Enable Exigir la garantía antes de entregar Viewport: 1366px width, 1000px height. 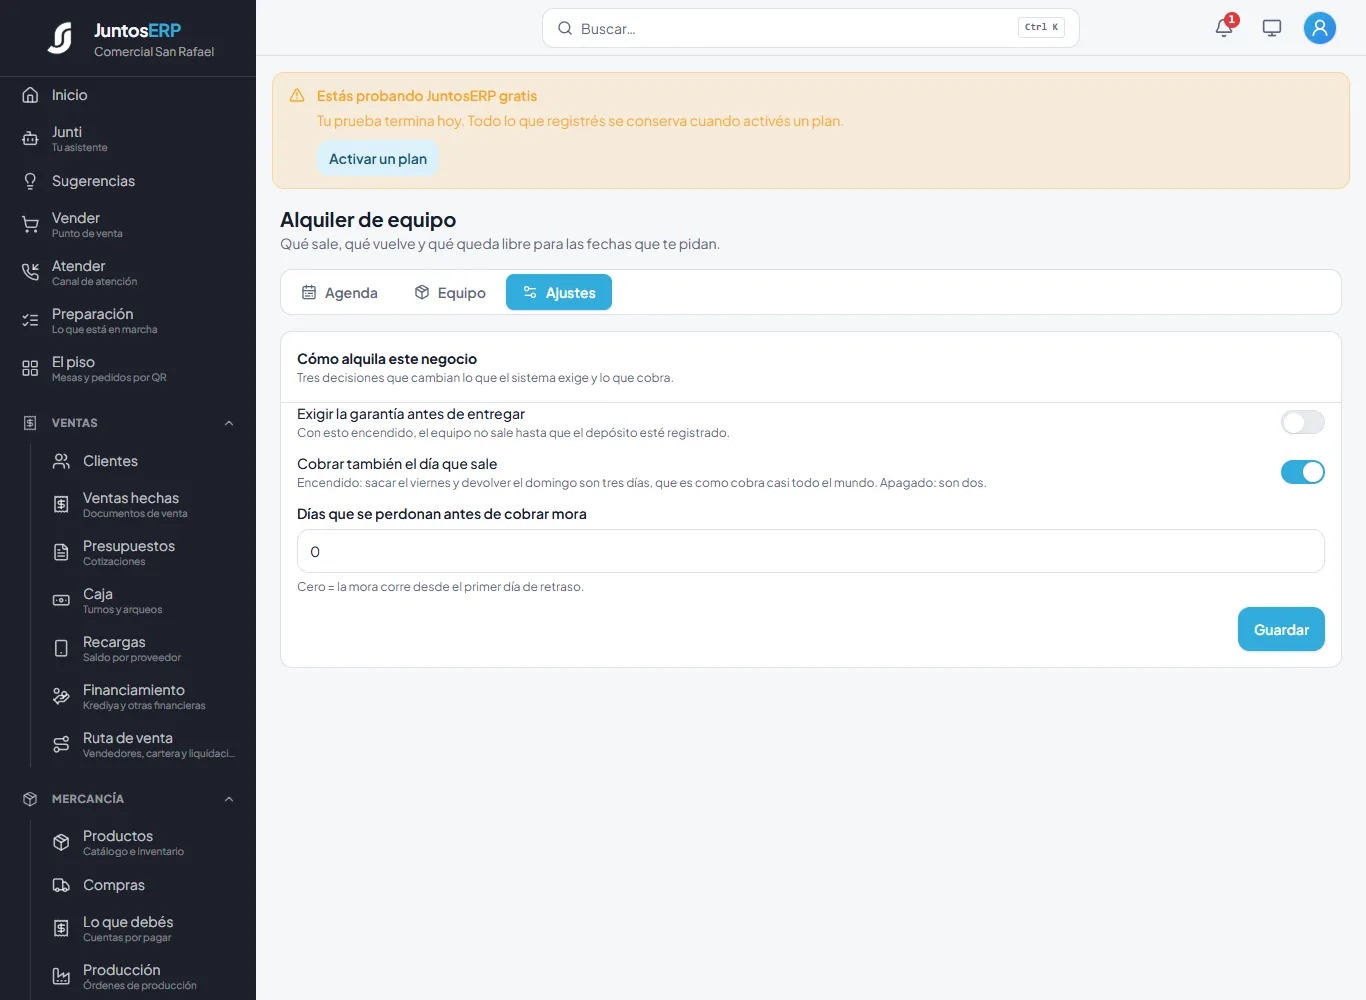click(x=1302, y=422)
